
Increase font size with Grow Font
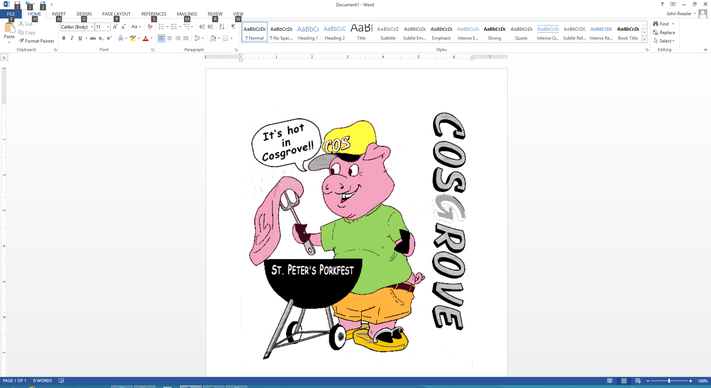115,27
